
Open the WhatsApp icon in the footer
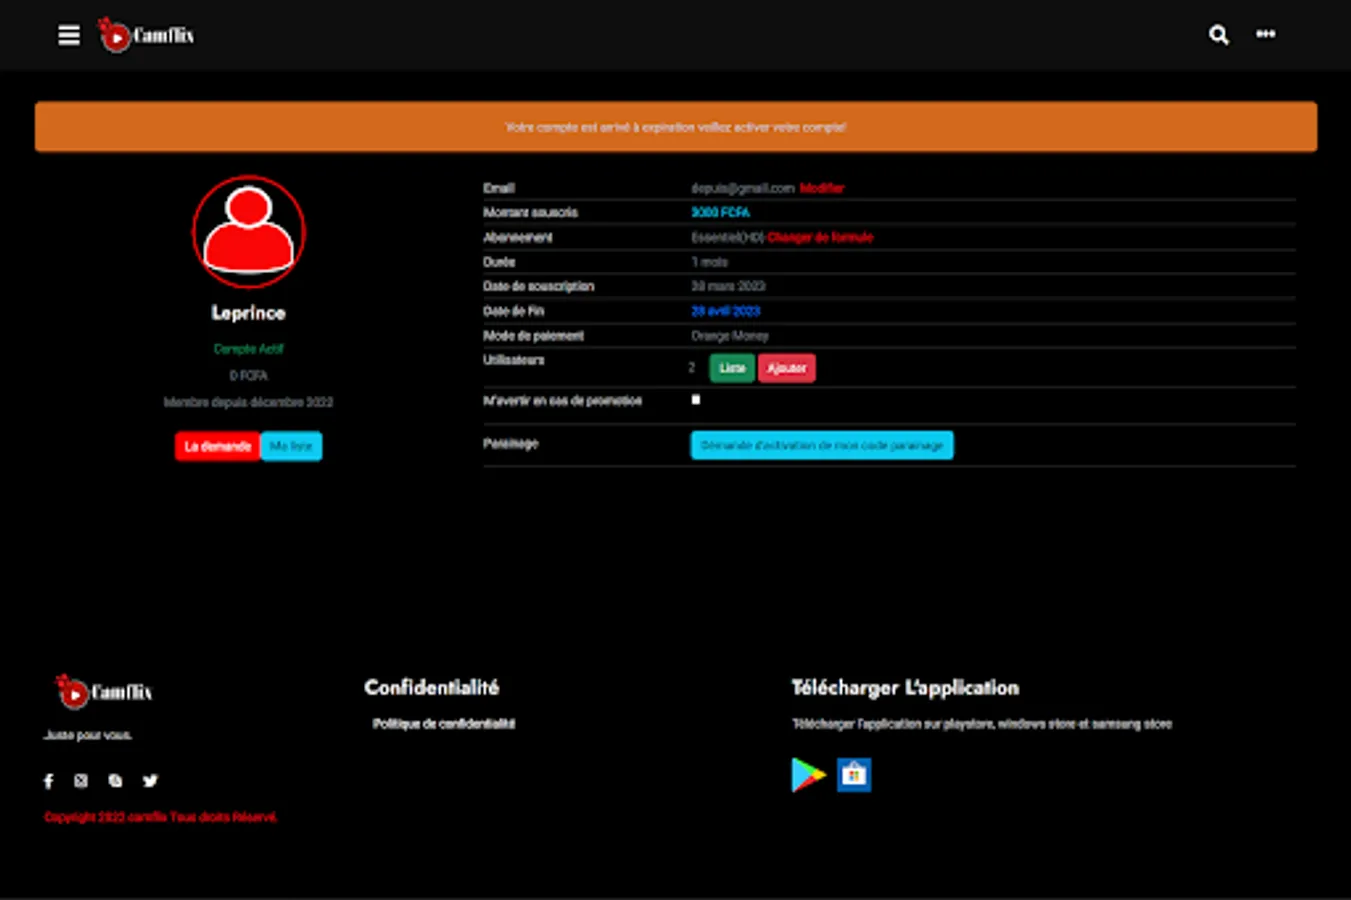(114, 781)
